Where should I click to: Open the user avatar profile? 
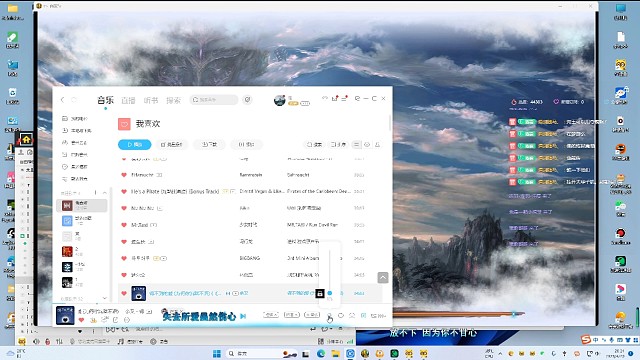click(280, 100)
